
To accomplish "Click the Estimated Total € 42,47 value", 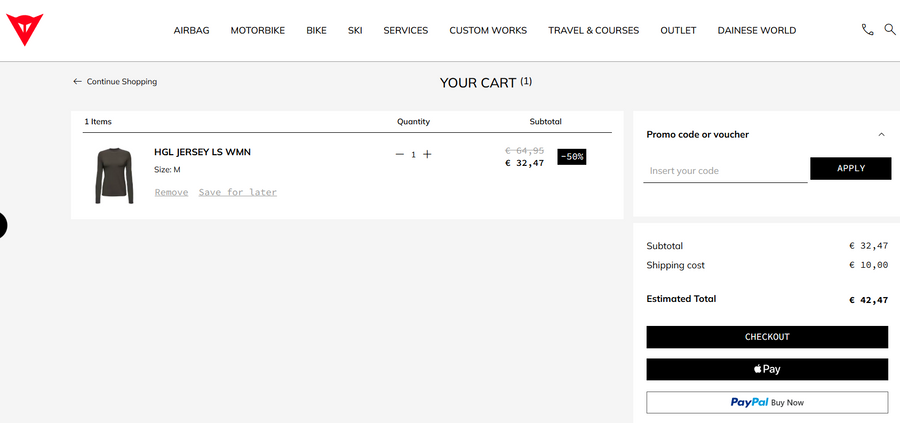I will click(868, 300).
